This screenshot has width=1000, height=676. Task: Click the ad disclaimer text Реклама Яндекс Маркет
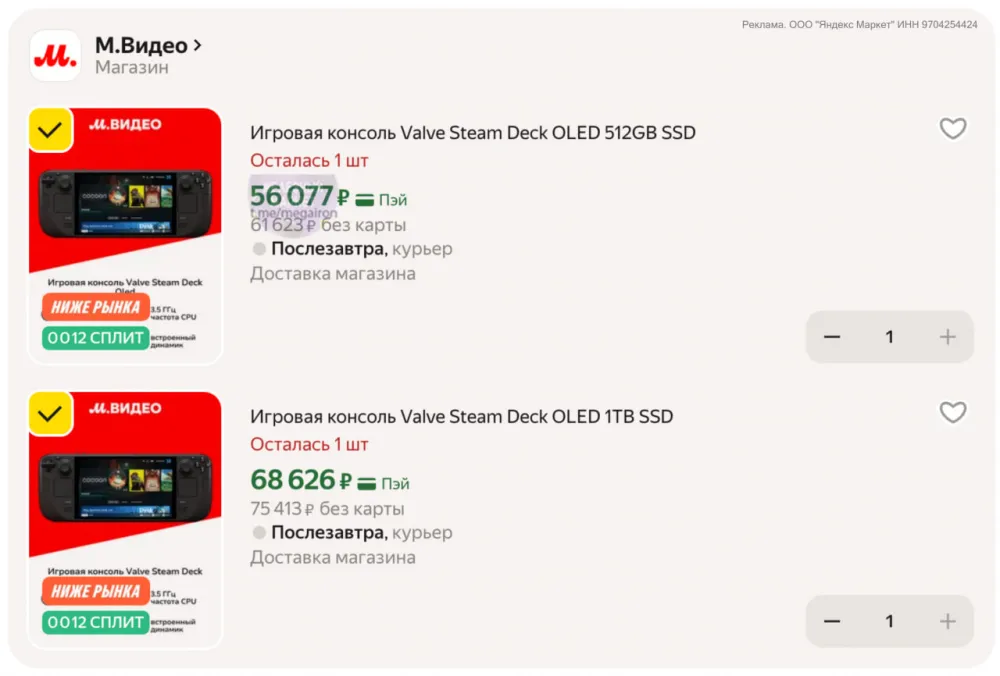tap(859, 24)
